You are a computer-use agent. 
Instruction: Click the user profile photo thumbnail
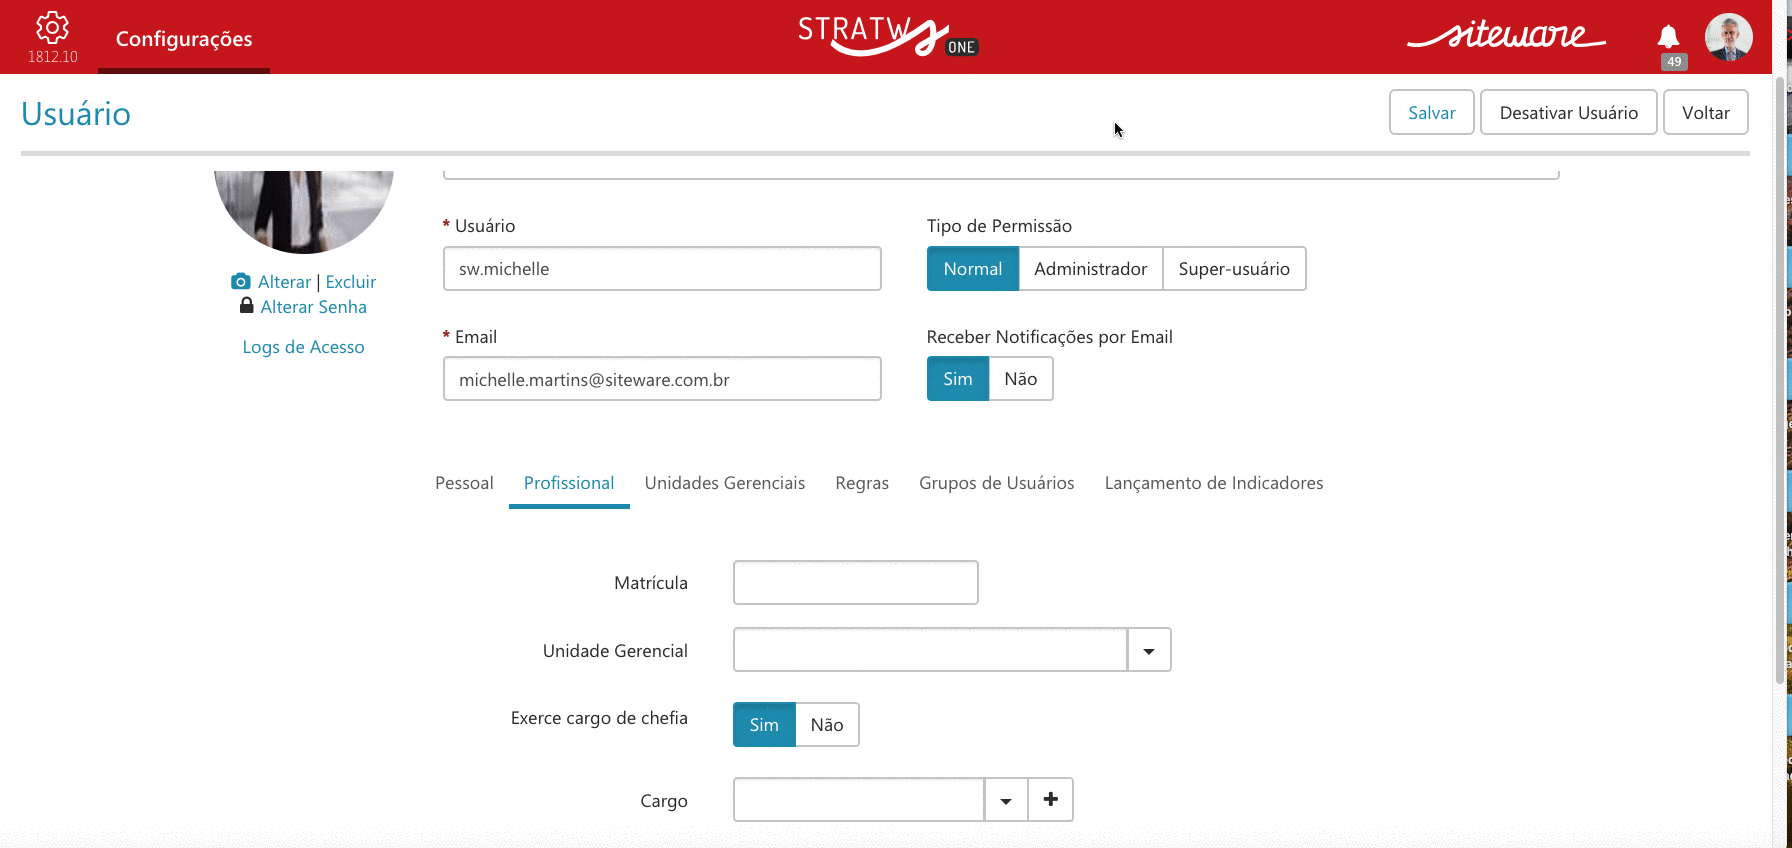303,211
